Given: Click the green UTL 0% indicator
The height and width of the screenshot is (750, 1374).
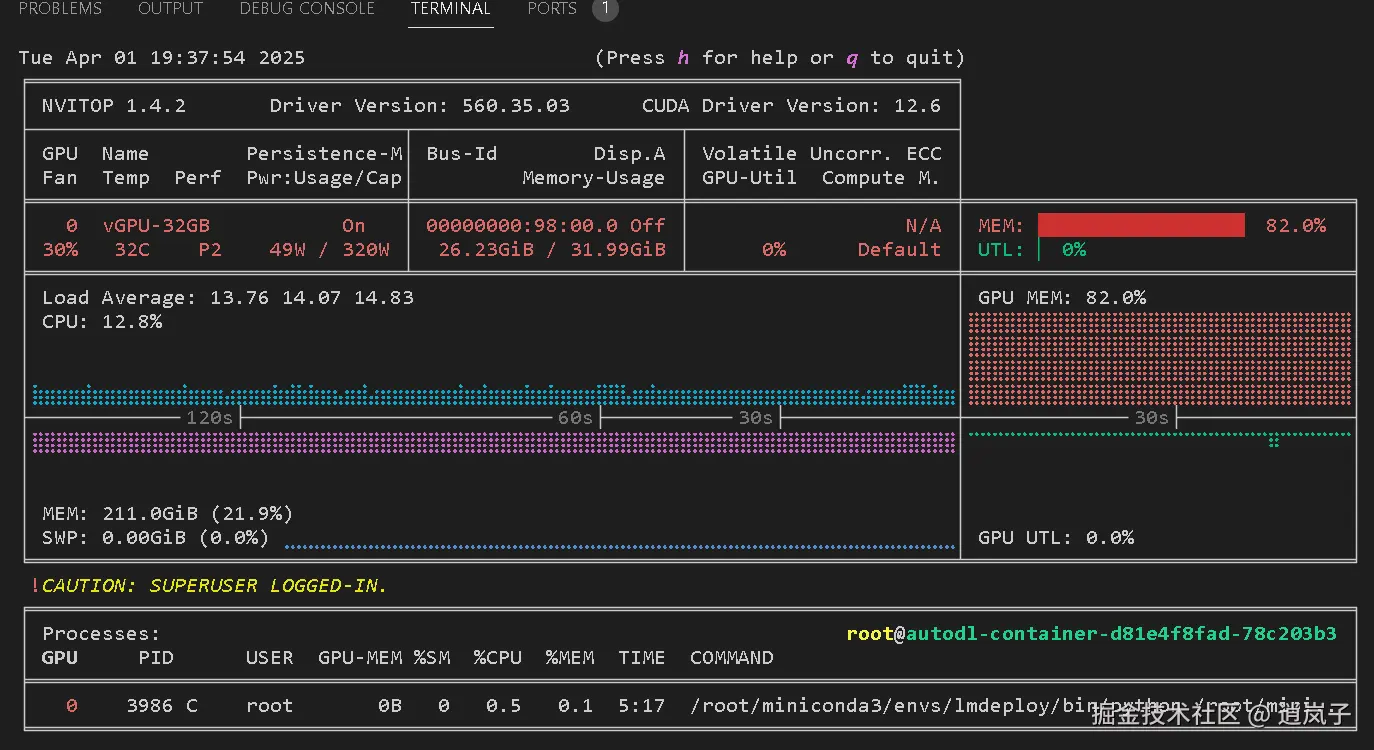Looking at the screenshot, I should coord(1073,250).
